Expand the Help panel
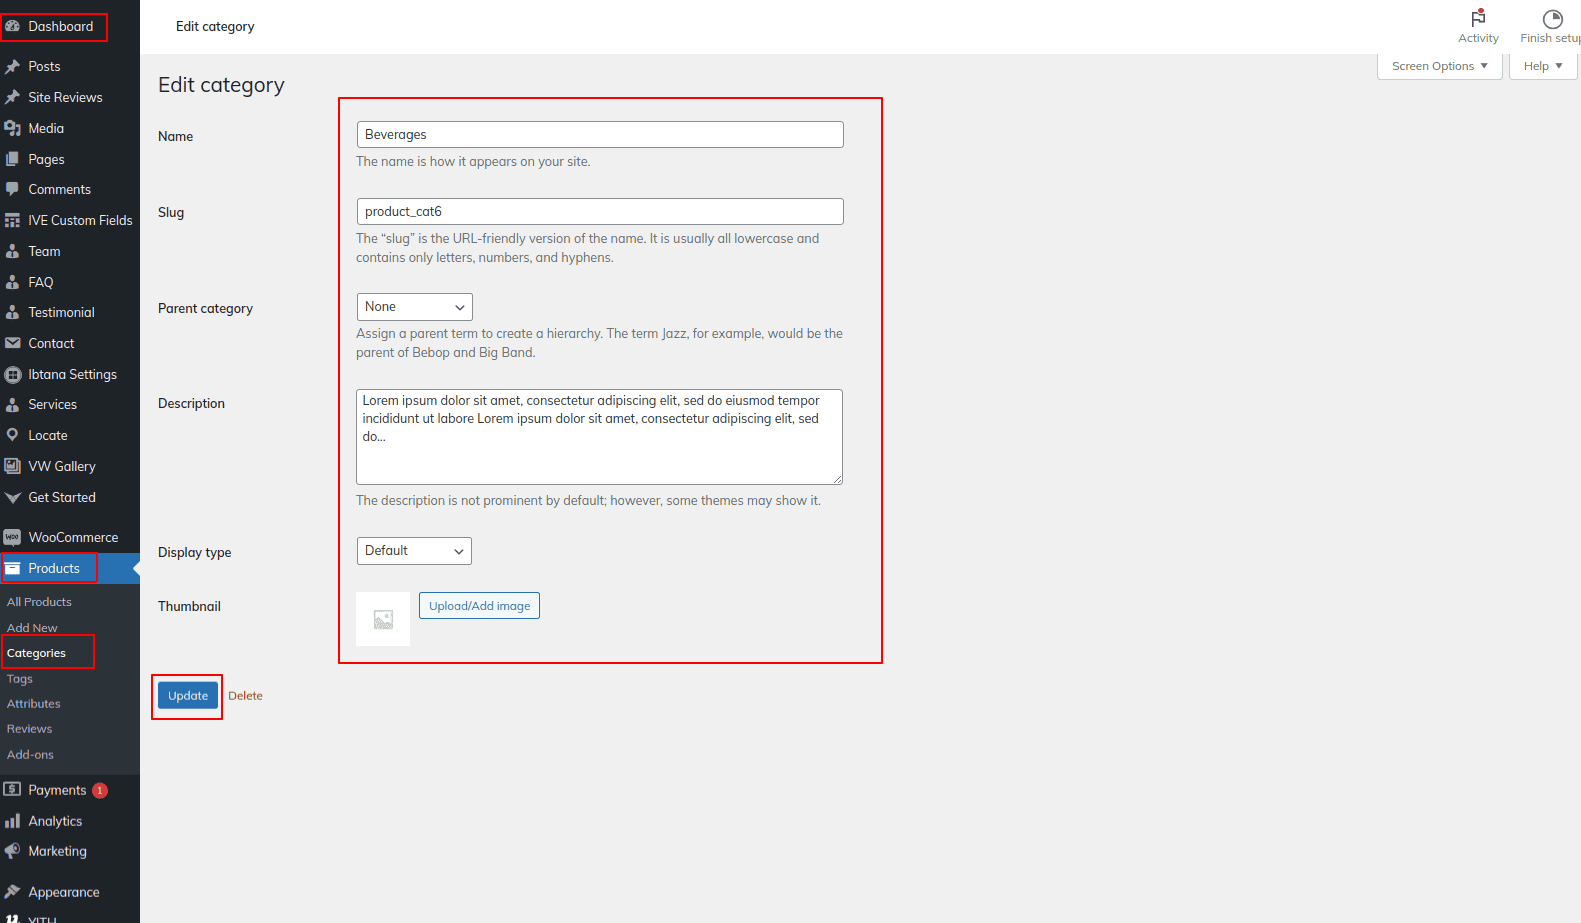The height and width of the screenshot is (923, 1581). point(1542,66)
